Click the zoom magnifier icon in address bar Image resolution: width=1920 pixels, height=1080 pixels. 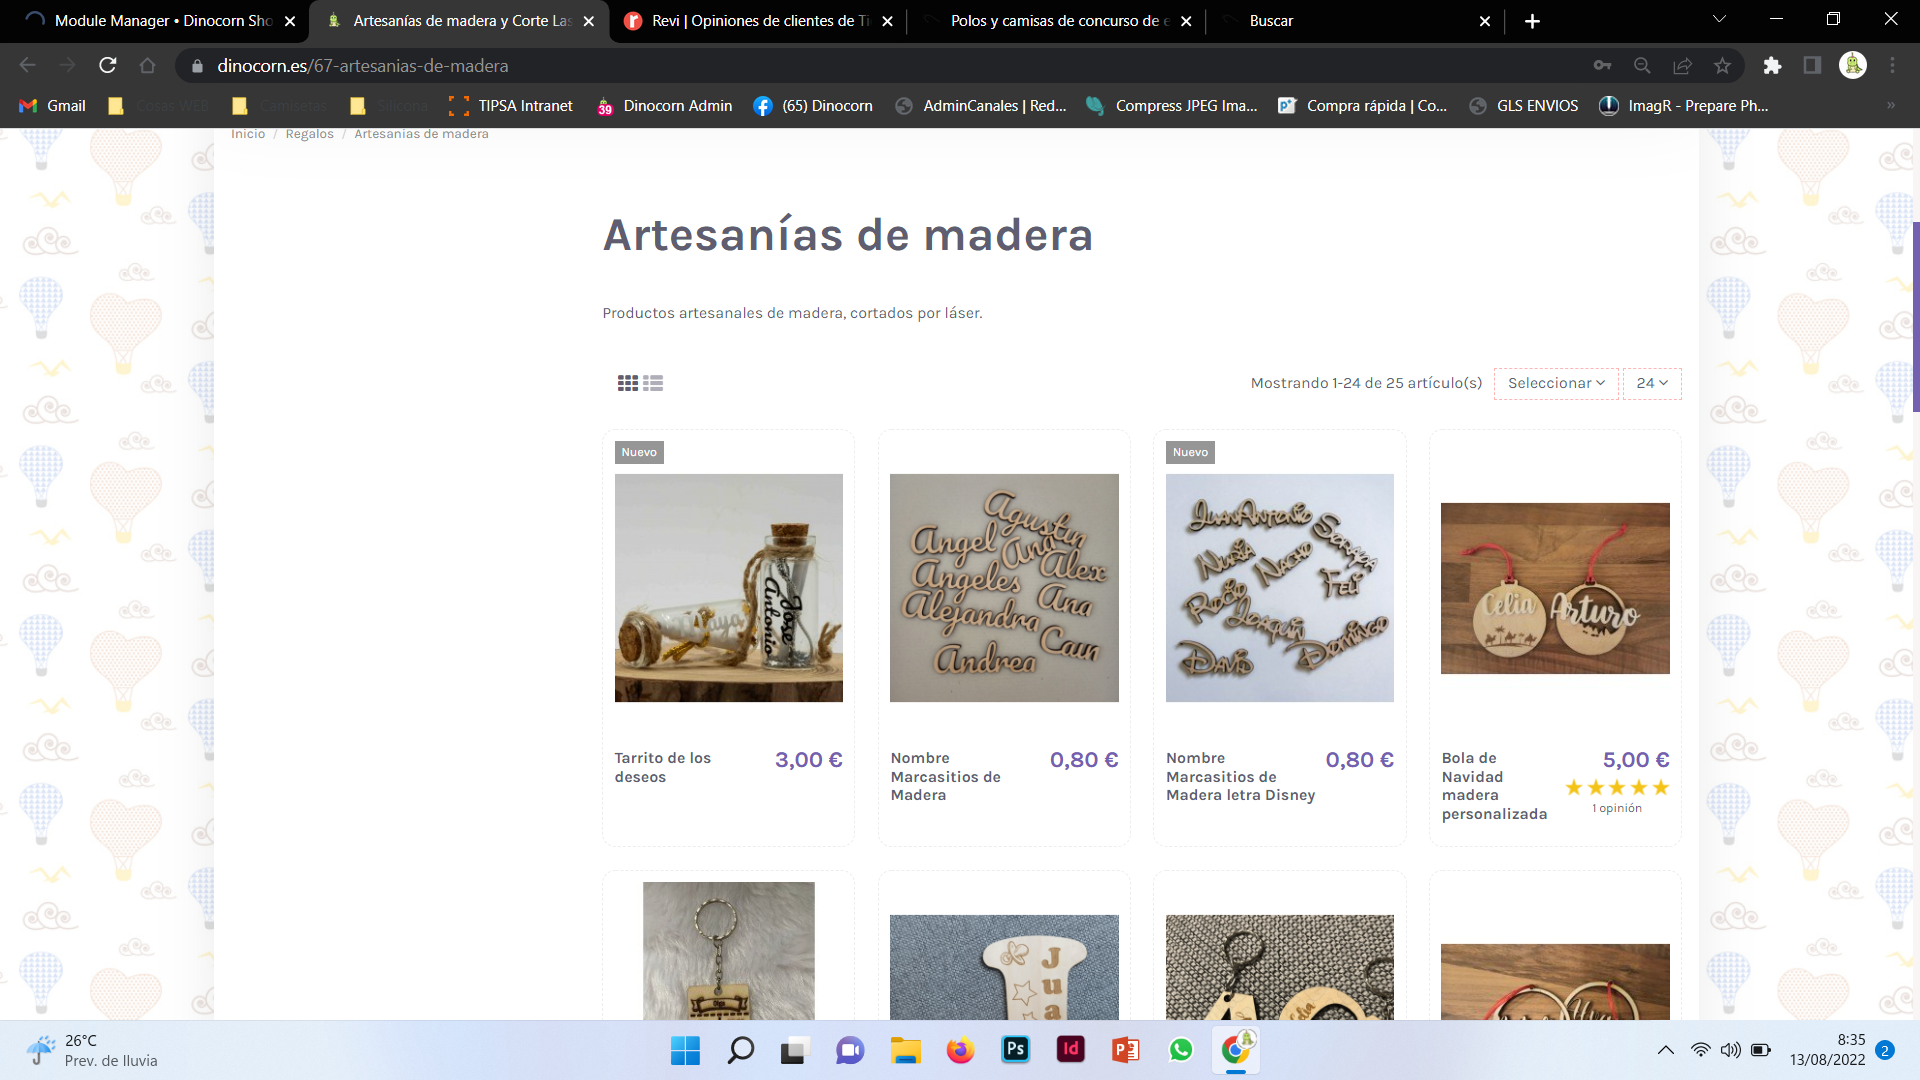(x=1642, y=66)
